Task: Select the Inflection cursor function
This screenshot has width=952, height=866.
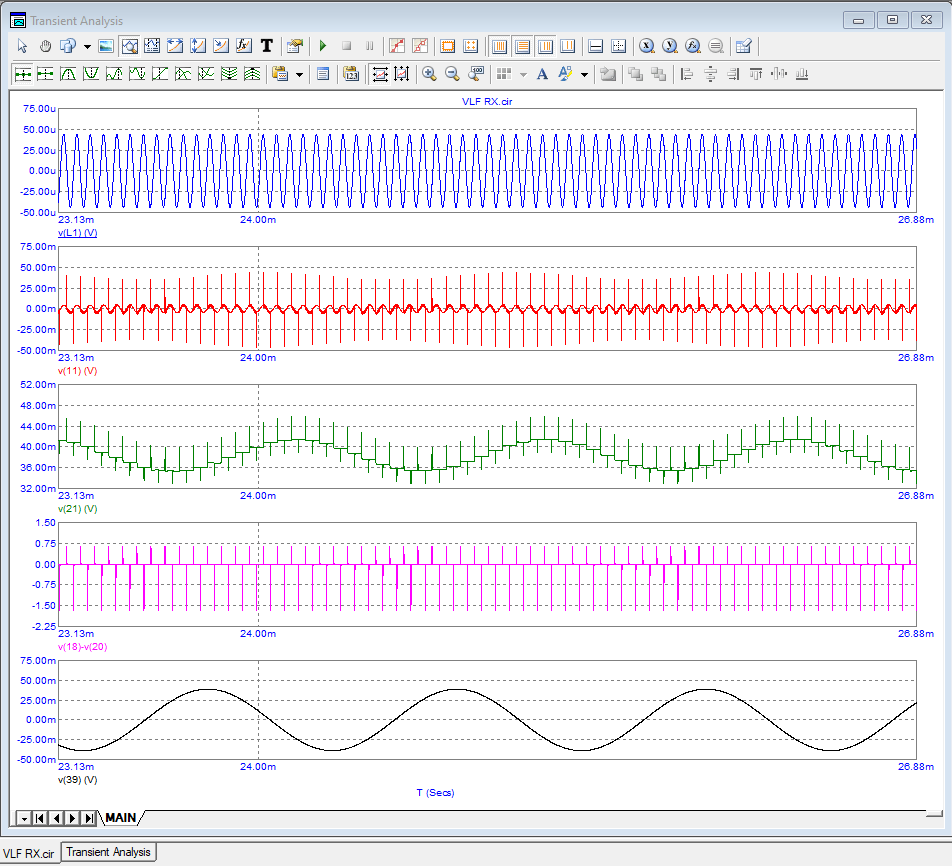Action: pyautogui.click(x=160, y=74)
